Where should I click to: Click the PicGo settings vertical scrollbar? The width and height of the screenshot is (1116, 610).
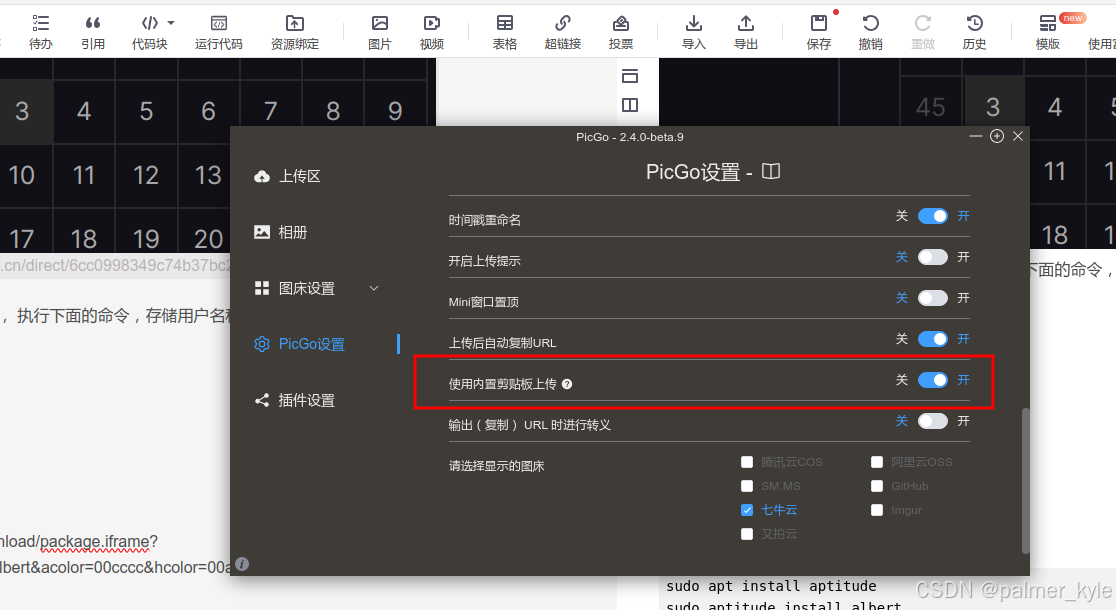coord(1026,480)
